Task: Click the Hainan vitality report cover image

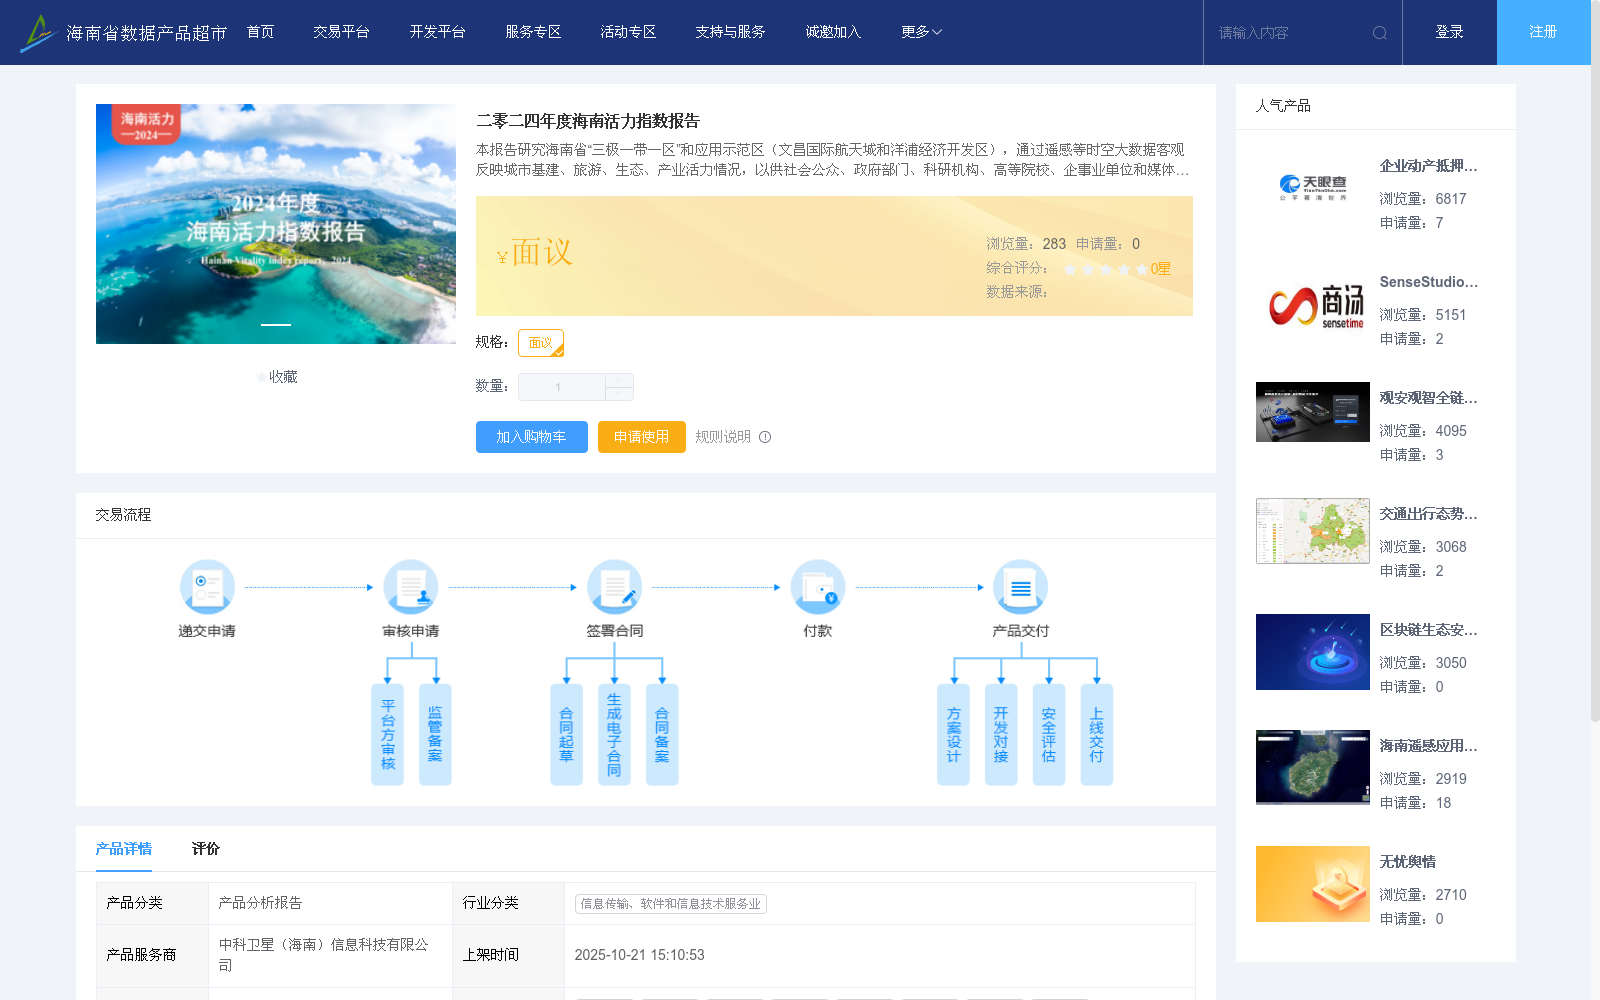Action: (276, 224)
